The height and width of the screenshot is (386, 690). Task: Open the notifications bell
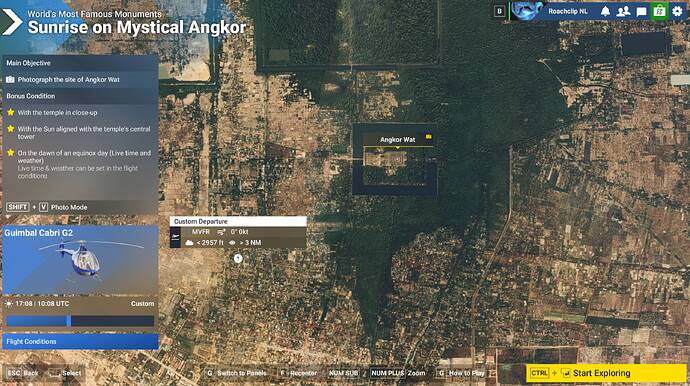[x=606, y=11]
